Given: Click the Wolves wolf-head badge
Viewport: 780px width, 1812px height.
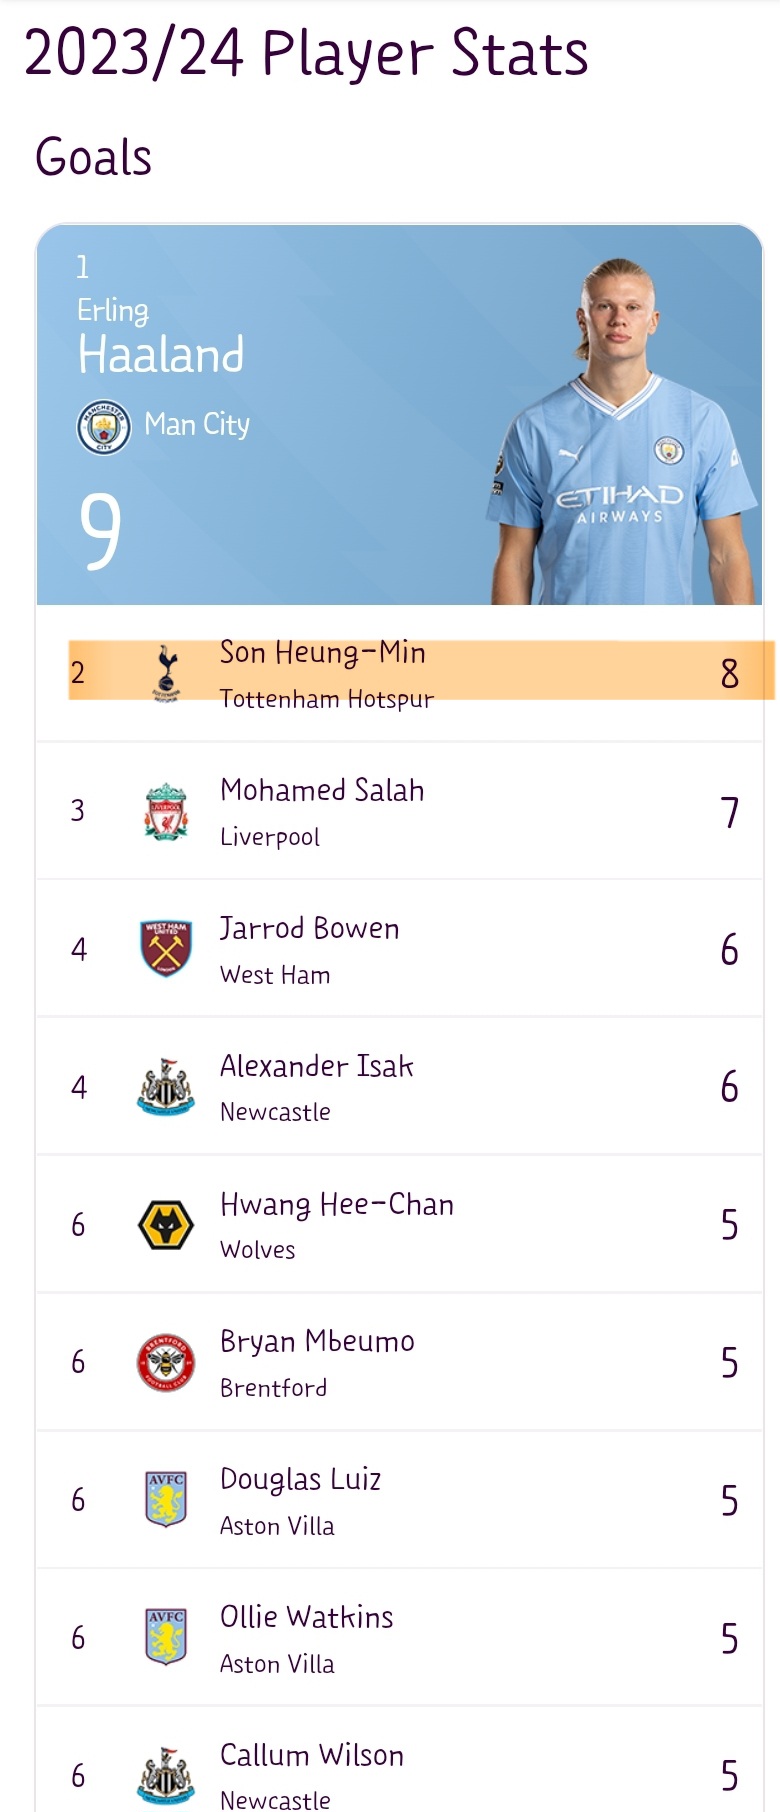Looking at the screenshot, I should point(166,1224).
